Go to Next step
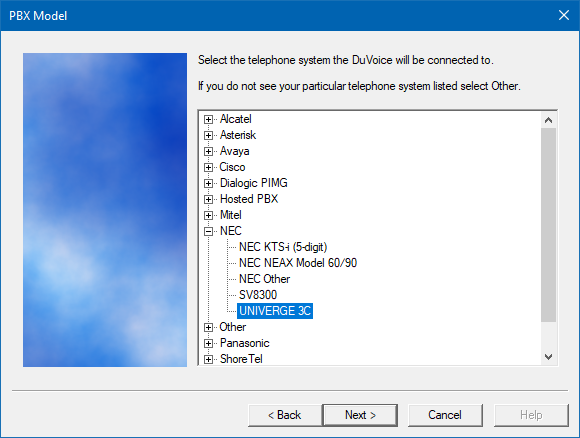The width and height of the screenshot is (580, 438). click(x=360, y=415)
